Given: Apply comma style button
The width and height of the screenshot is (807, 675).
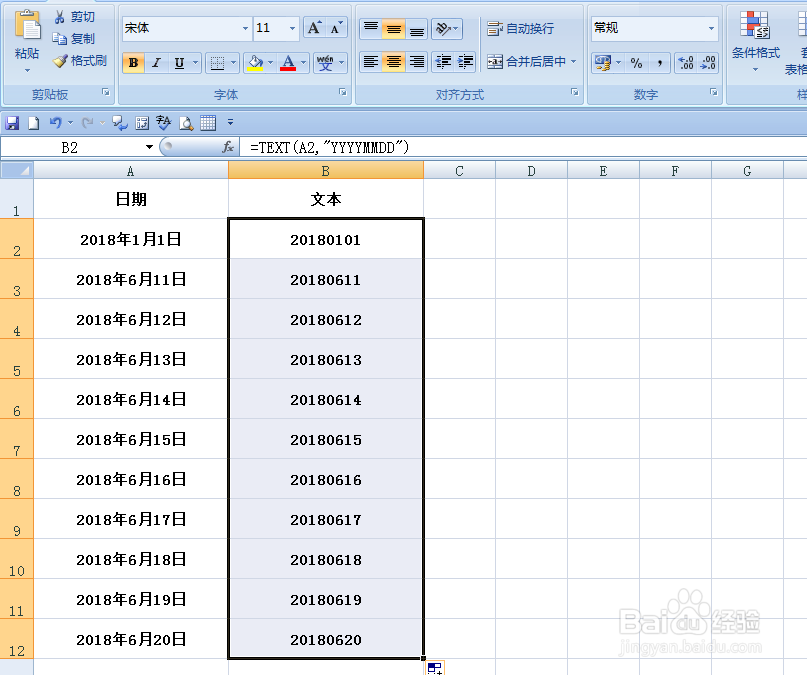Looking at the screenshot, I should click(659, 63).
